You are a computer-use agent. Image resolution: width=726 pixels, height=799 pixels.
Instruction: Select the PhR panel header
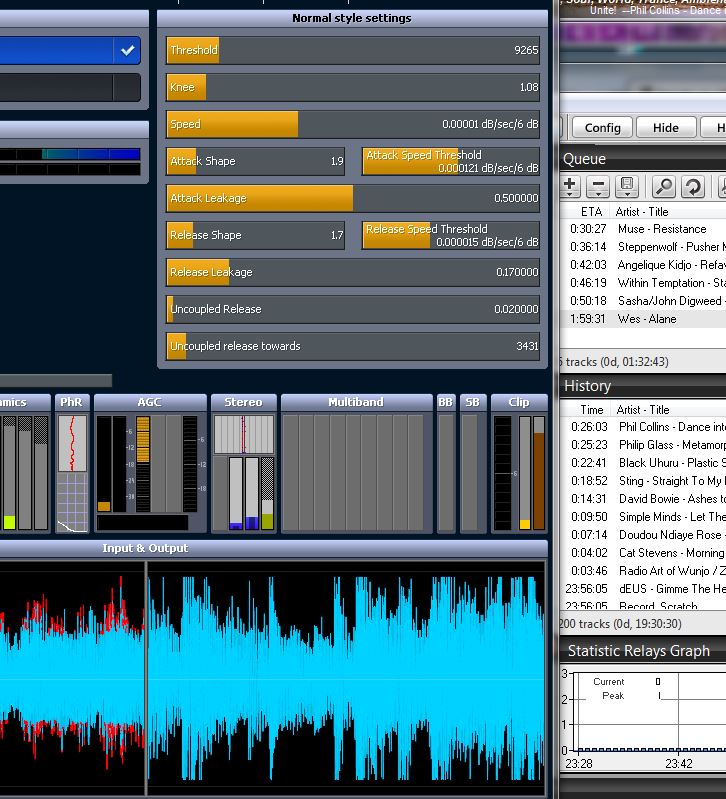72,402
